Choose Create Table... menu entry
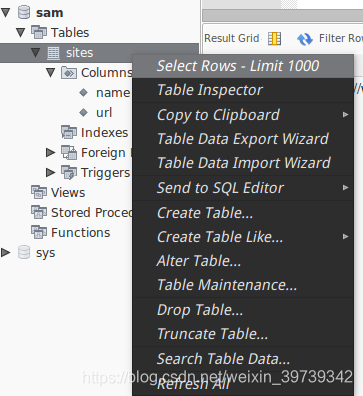 click(x=243, y=213)
